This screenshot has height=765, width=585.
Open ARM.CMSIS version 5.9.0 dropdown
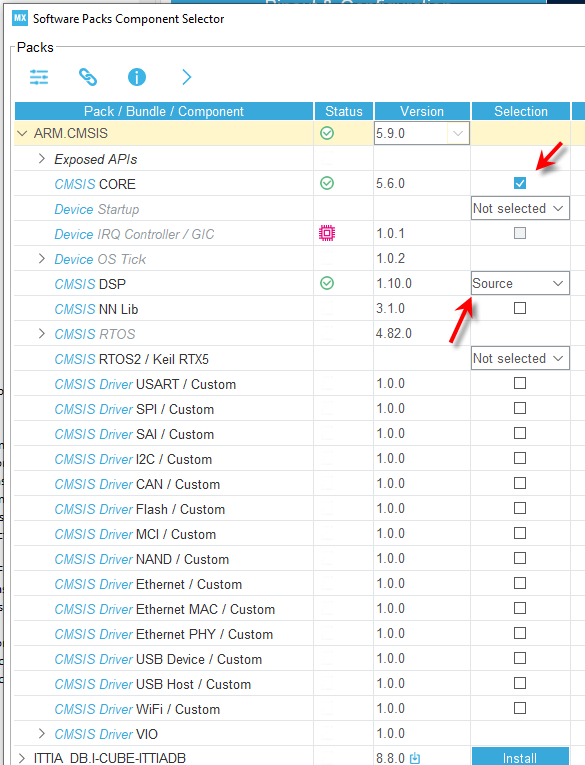(422, 133)
